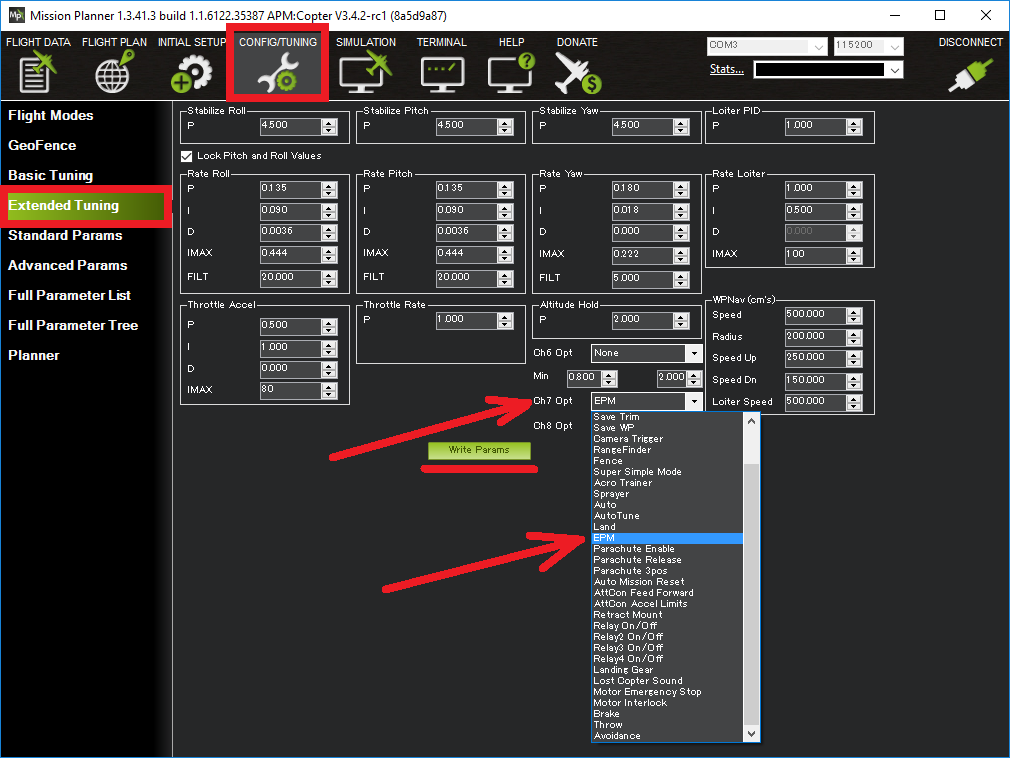
Task: Open the COM3 port selector dropdown
Action: (x=819, y=46)
